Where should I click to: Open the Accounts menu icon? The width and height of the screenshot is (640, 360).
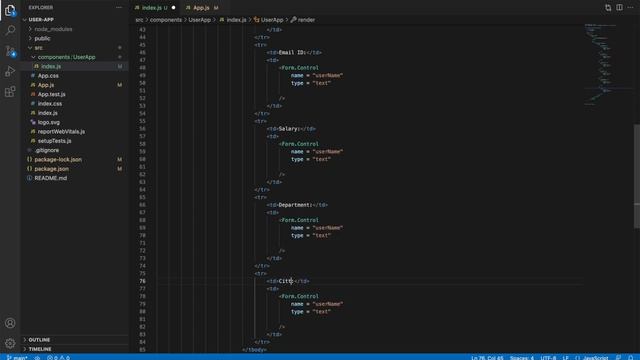[10, 323]
